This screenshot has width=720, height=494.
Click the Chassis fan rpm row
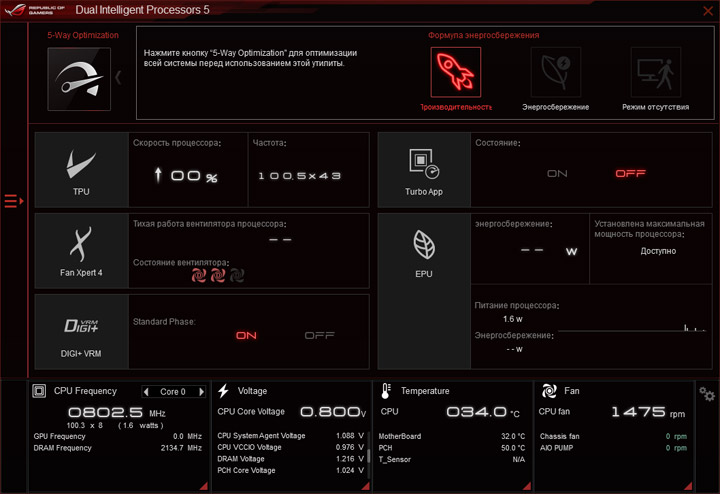point(613,436)
